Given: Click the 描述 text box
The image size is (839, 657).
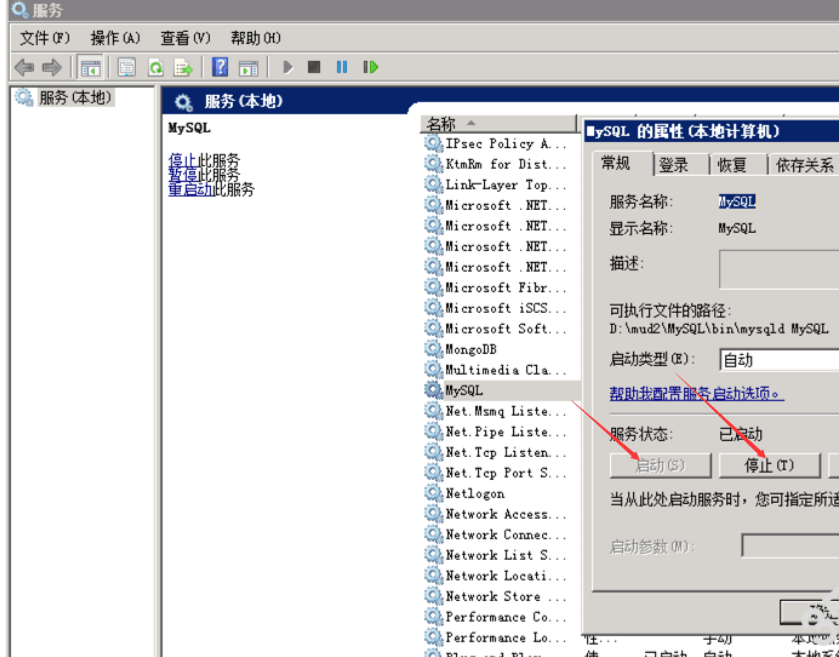Looking at the screenshot, I should coord(779,269).
